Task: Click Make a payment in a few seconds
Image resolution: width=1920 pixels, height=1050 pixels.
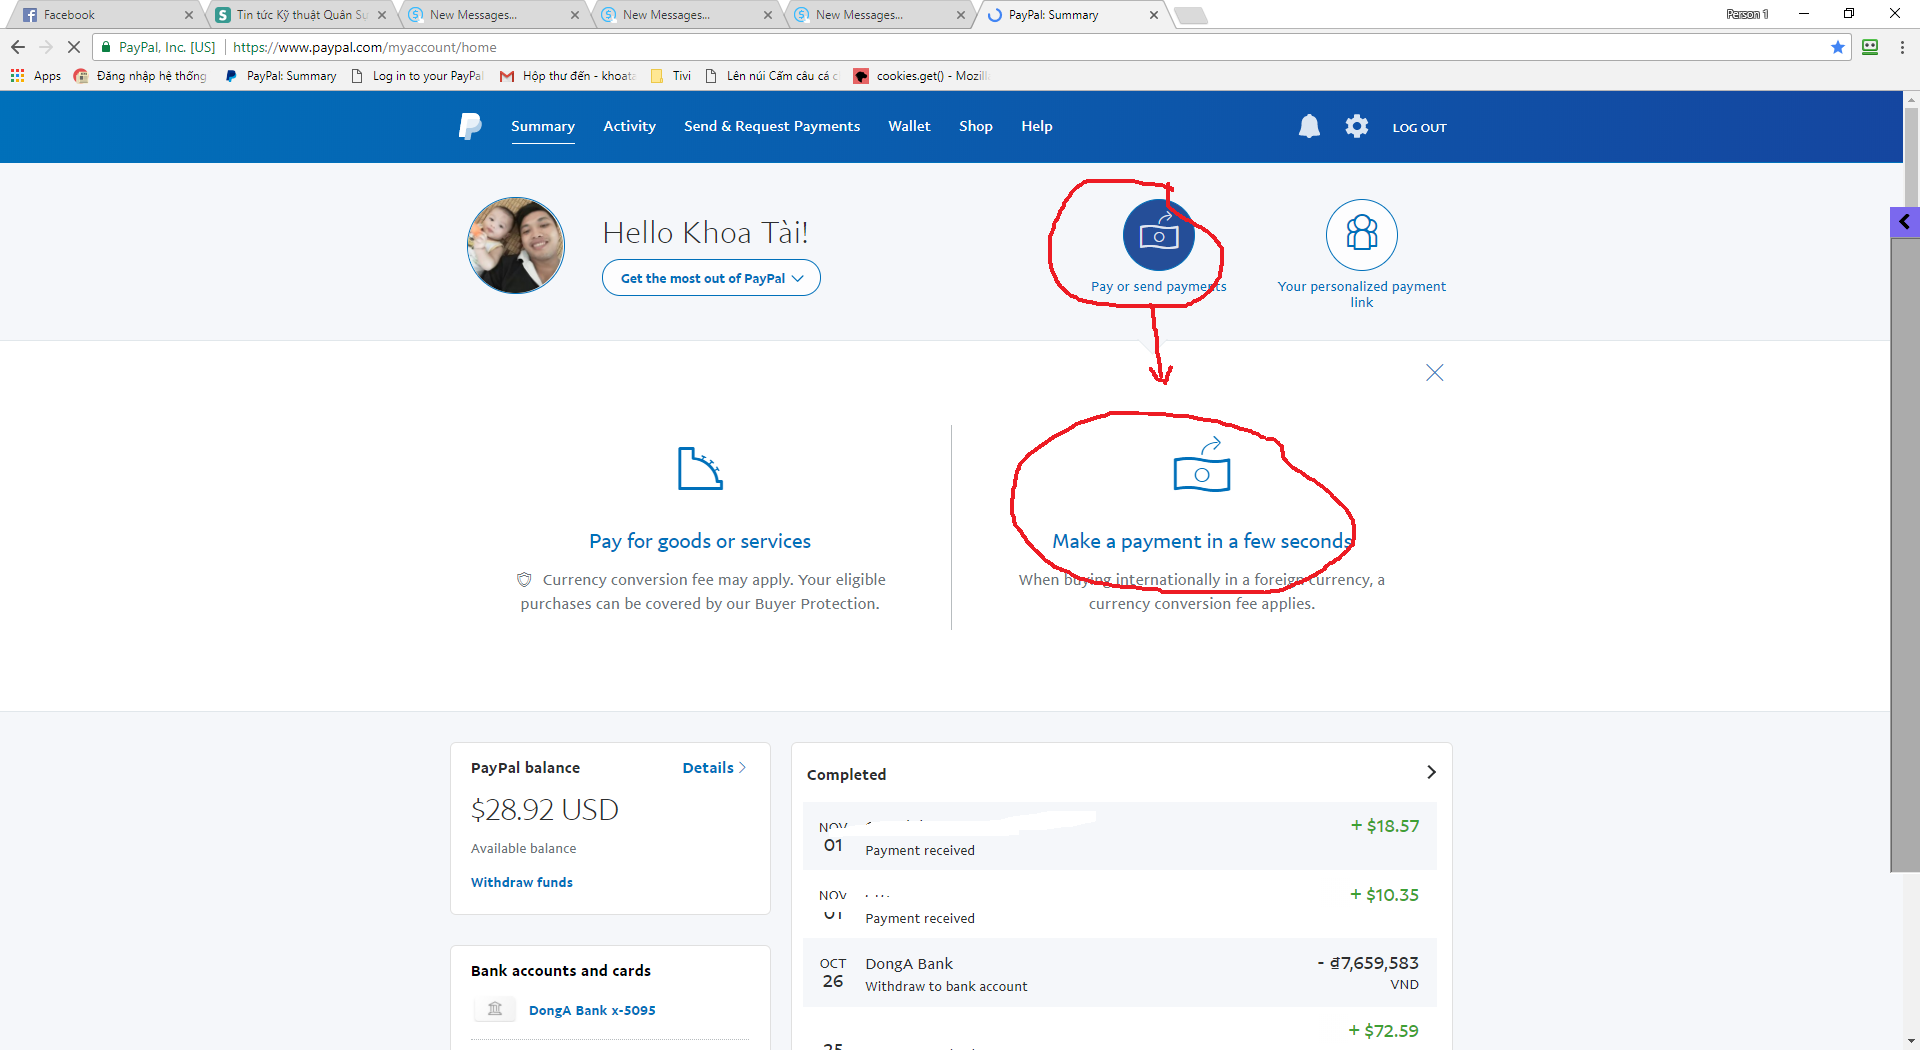Action: [x=1202, y=541]
